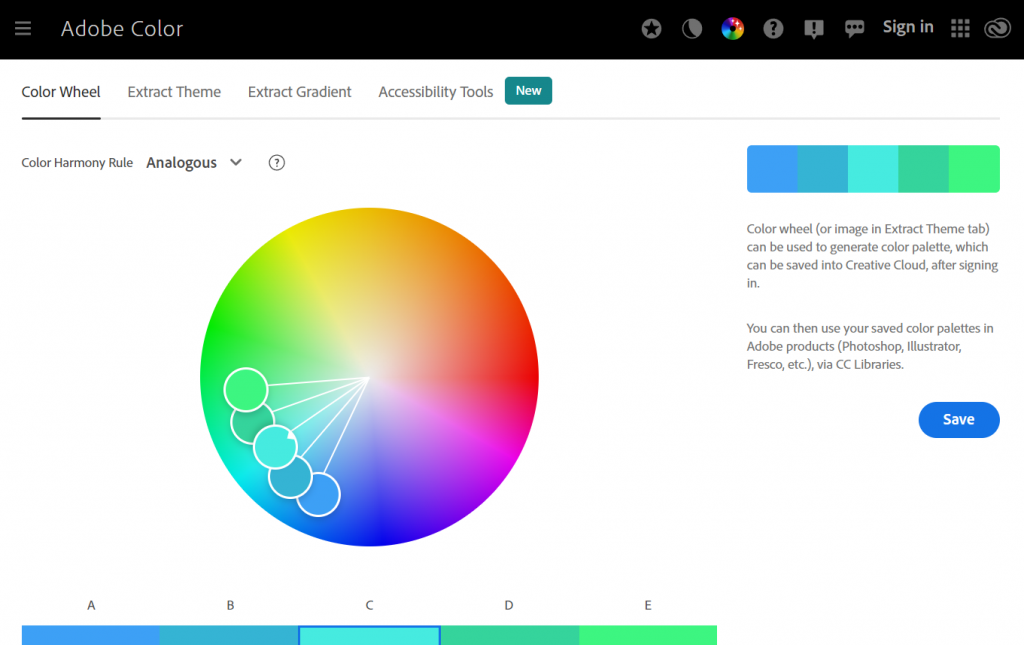Open the feedback speech bubble icon
The width and height of the screenshot is (1024, 645).
coord(854,28)
